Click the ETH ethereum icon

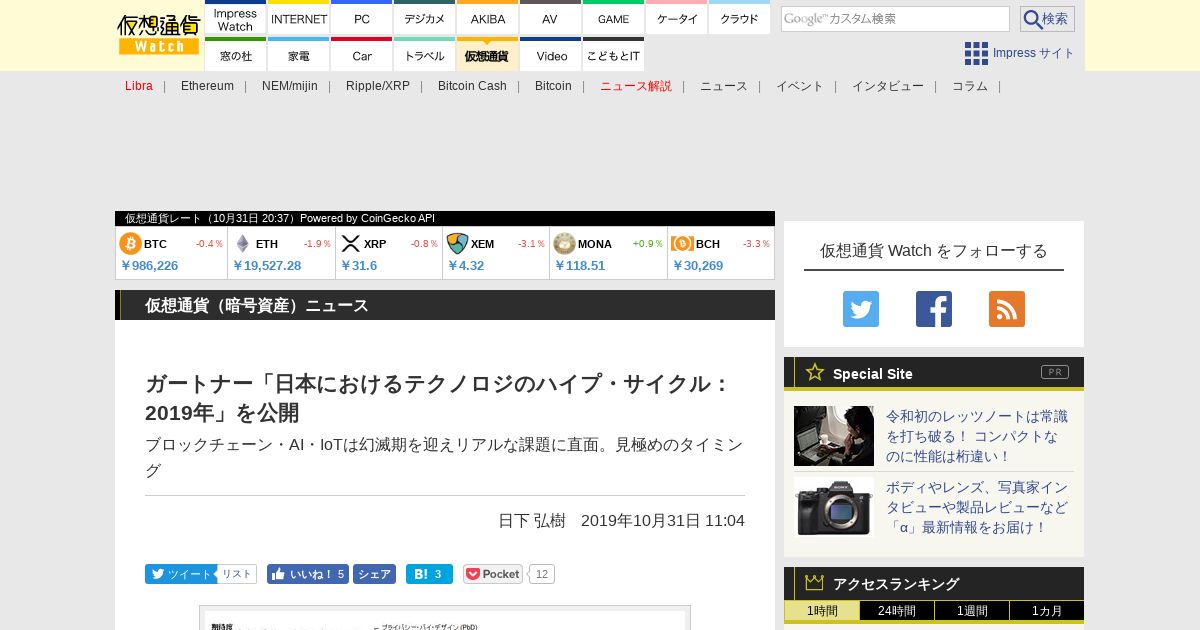pyautogui.click(x=242, y=243)
